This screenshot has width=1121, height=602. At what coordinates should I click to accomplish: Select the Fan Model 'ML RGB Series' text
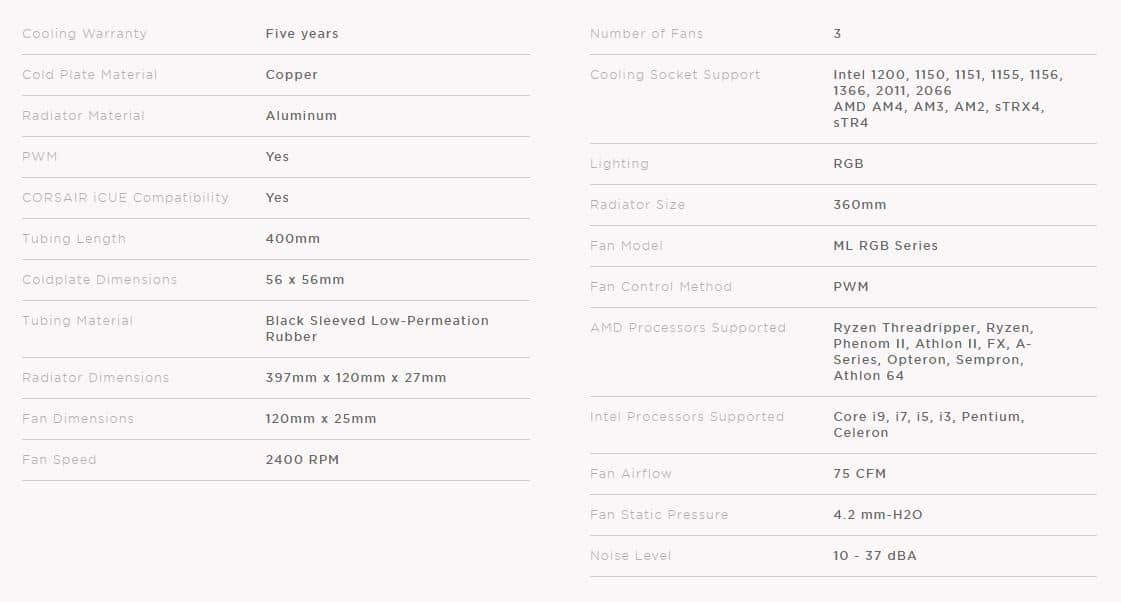885,245
